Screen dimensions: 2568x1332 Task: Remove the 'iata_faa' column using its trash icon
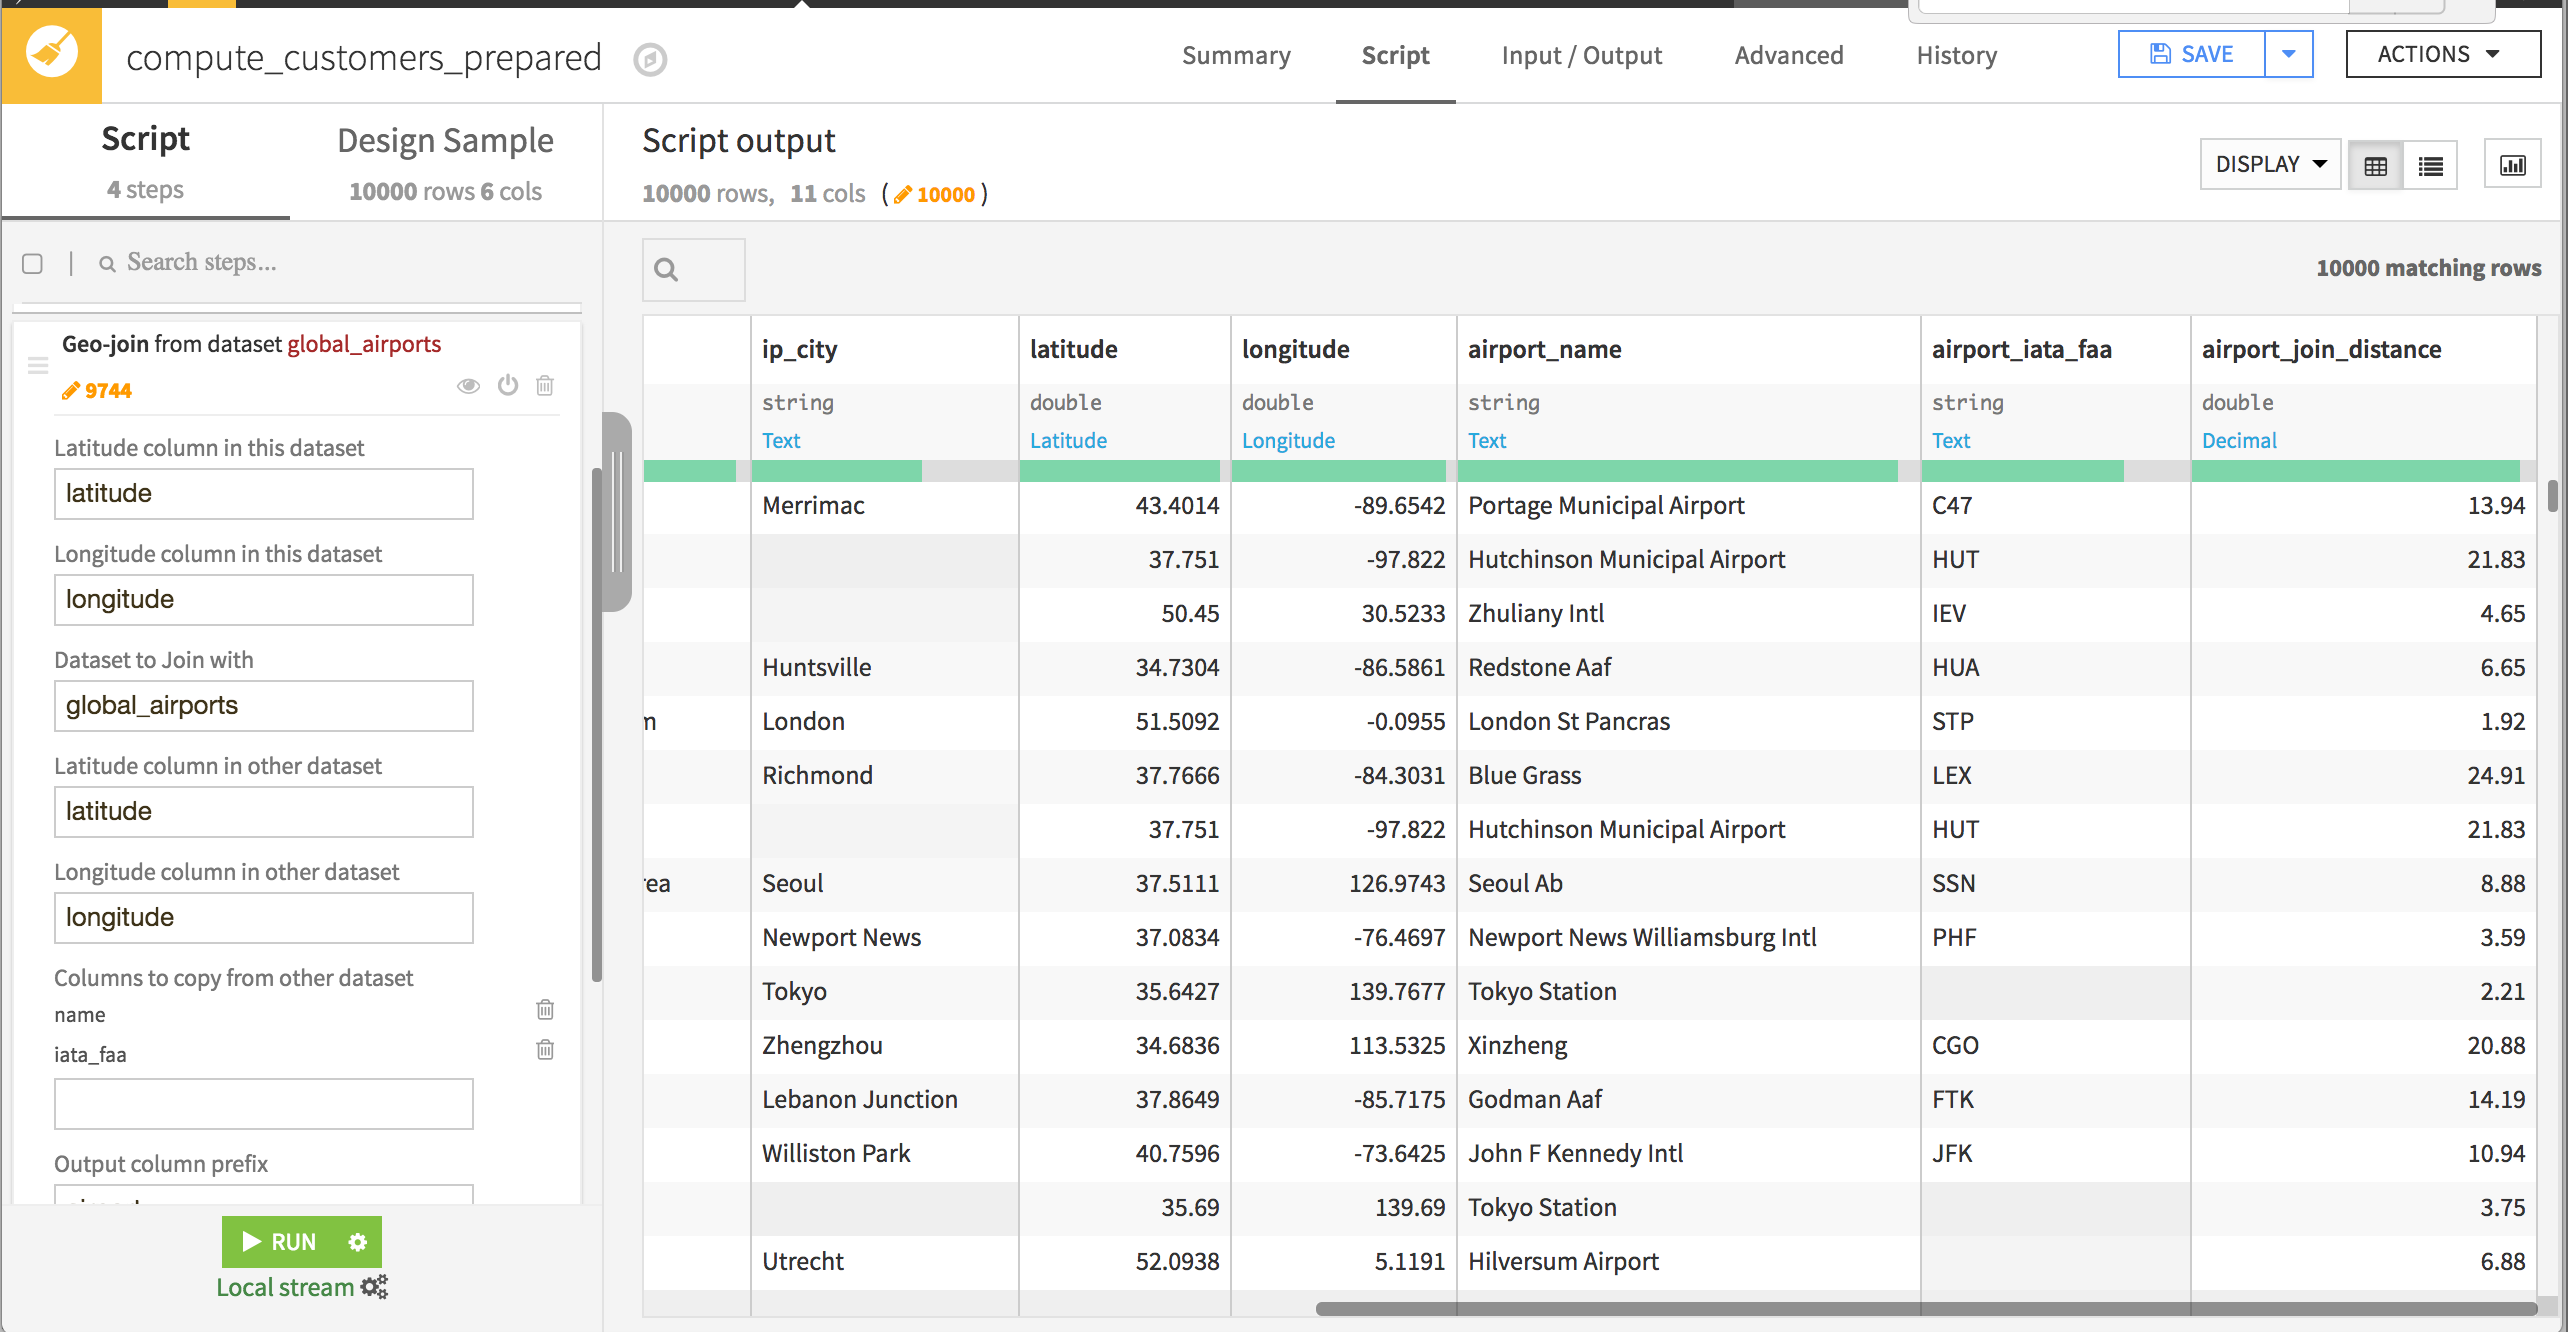(x=545, y=1049)
